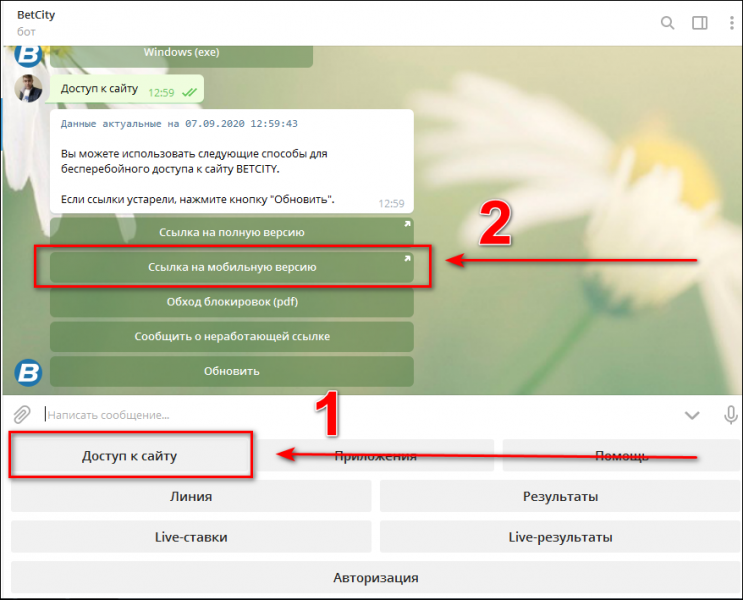Click the Если ссылки устарели text line
The height and width of the screenshot is (600, 743).
pyautogui.click(x=198, y=200)
